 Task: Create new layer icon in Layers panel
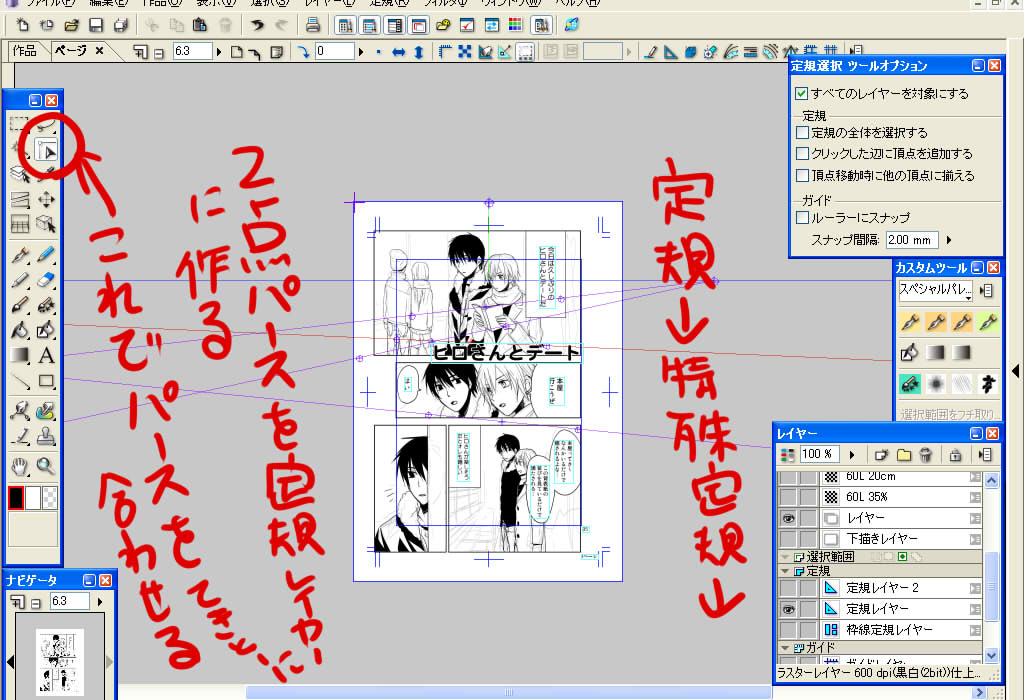(882, 454)
